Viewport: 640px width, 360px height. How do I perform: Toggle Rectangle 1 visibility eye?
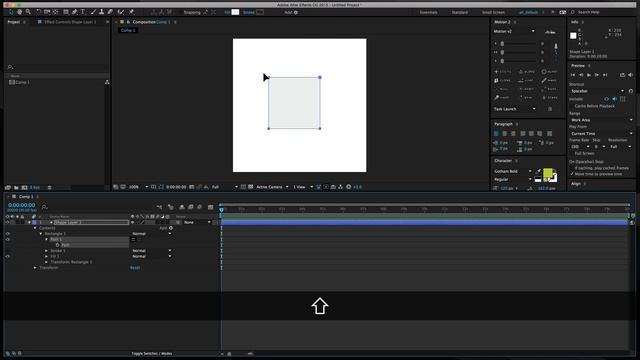click(x=7, y=234)
